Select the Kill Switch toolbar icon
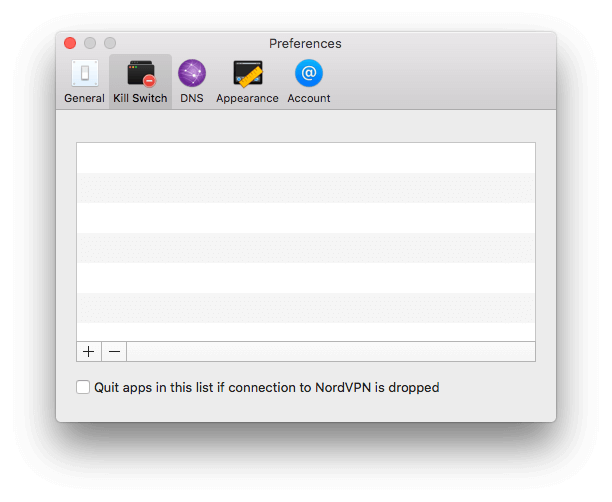Screen dimensions: 612x502 coord(141,73)
